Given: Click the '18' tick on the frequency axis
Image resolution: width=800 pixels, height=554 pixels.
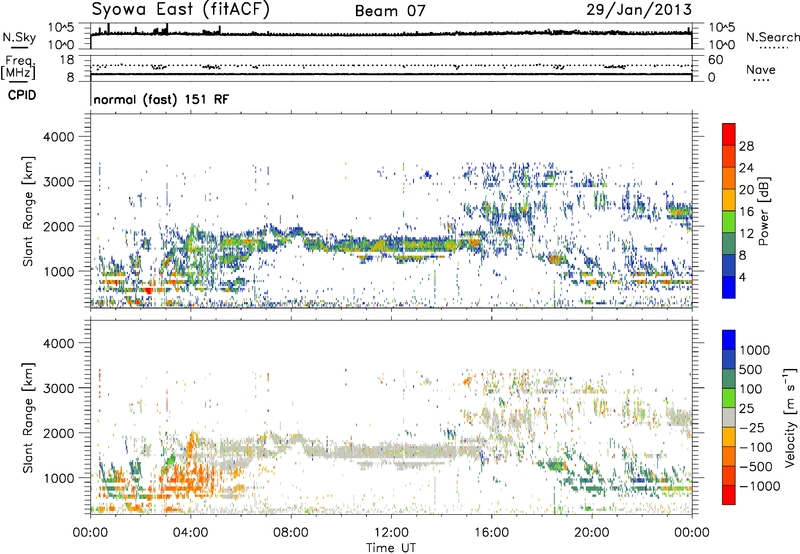Looking at the screenshot, I should click(67, 60).
